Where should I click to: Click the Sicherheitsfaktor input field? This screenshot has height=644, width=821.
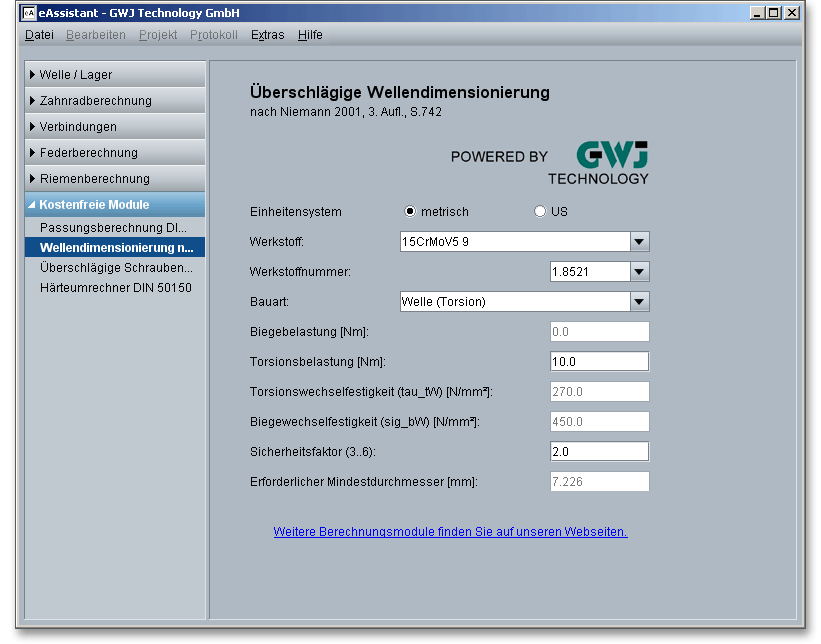[599, 452]
